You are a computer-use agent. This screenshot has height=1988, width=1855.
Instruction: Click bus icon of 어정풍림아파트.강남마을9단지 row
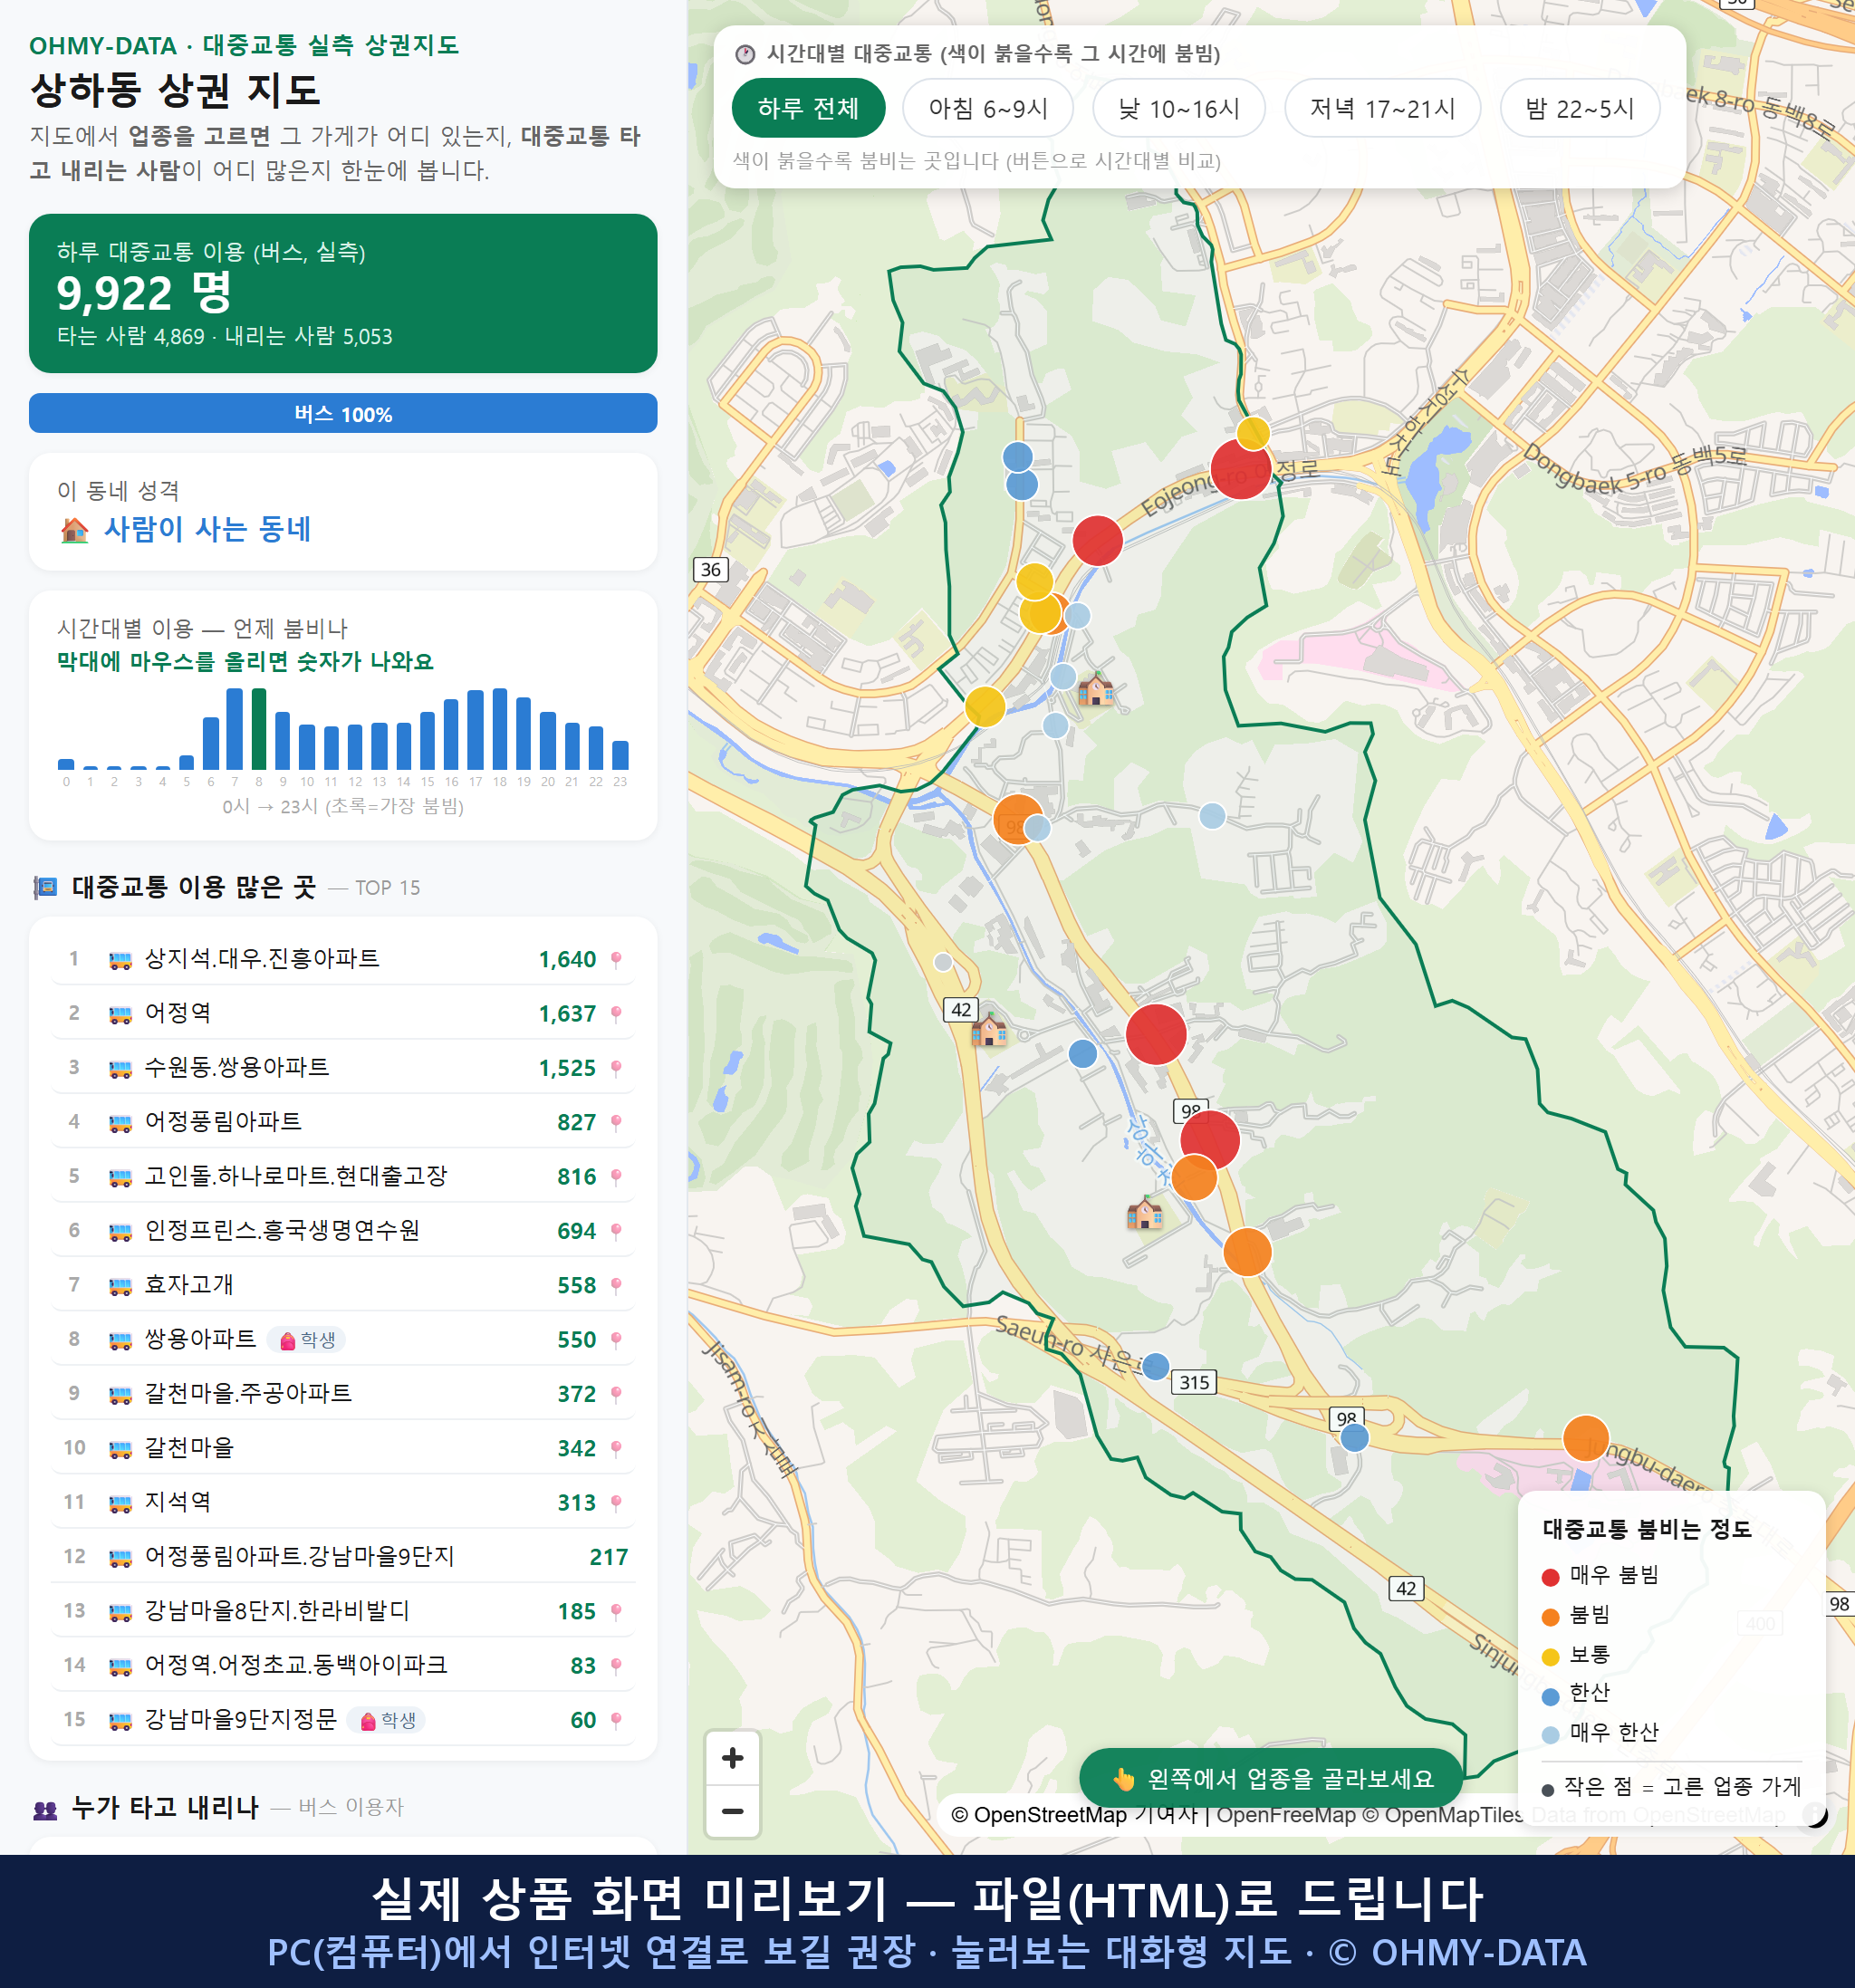click(x=120, y=1557)
